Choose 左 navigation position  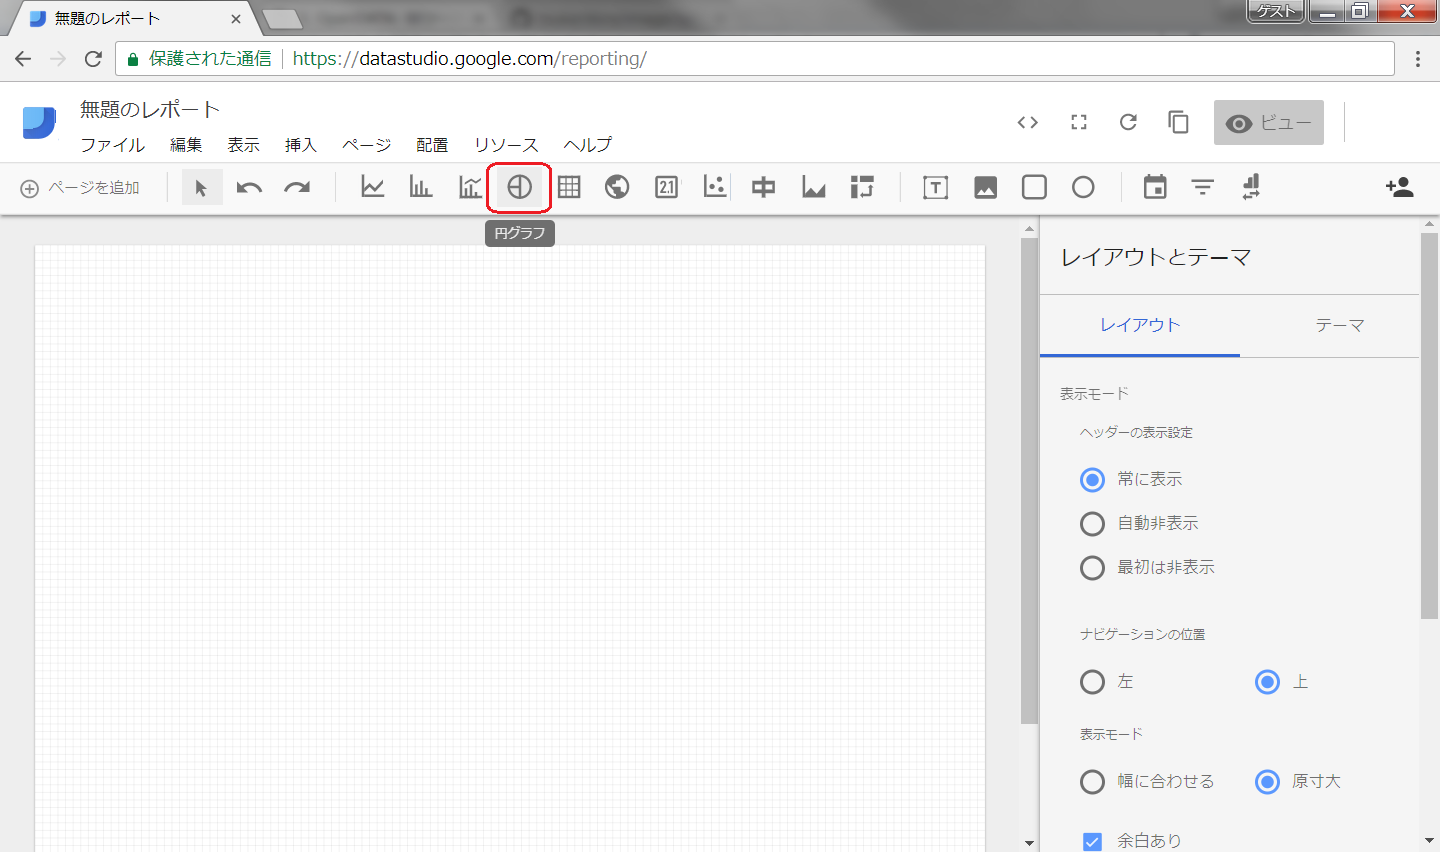[1107, 682]
